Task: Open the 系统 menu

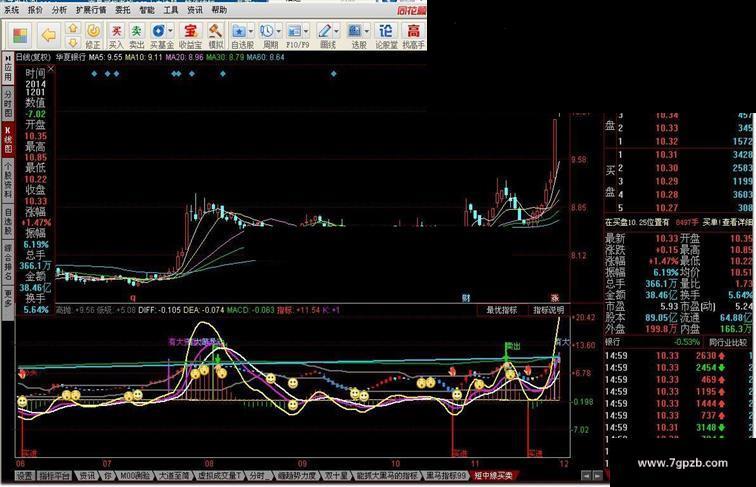Action: pyautogui.click(x=12, y=10)
